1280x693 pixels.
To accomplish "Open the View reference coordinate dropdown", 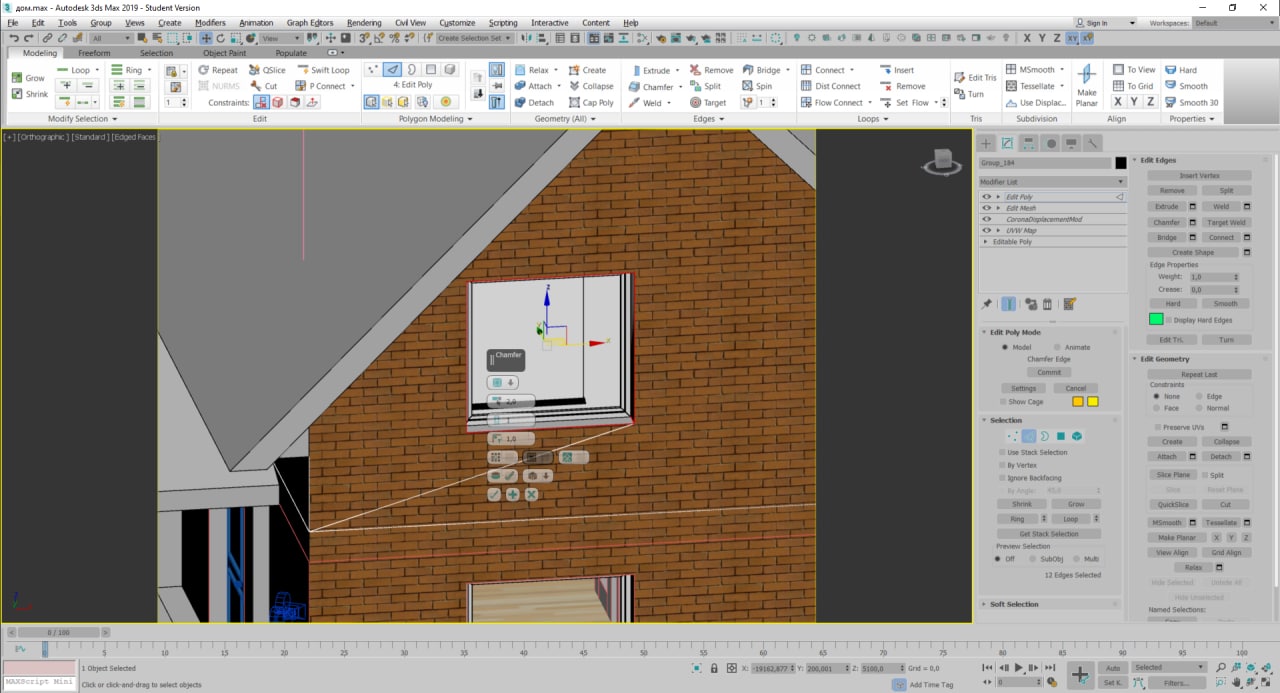I will click(281, 38).
